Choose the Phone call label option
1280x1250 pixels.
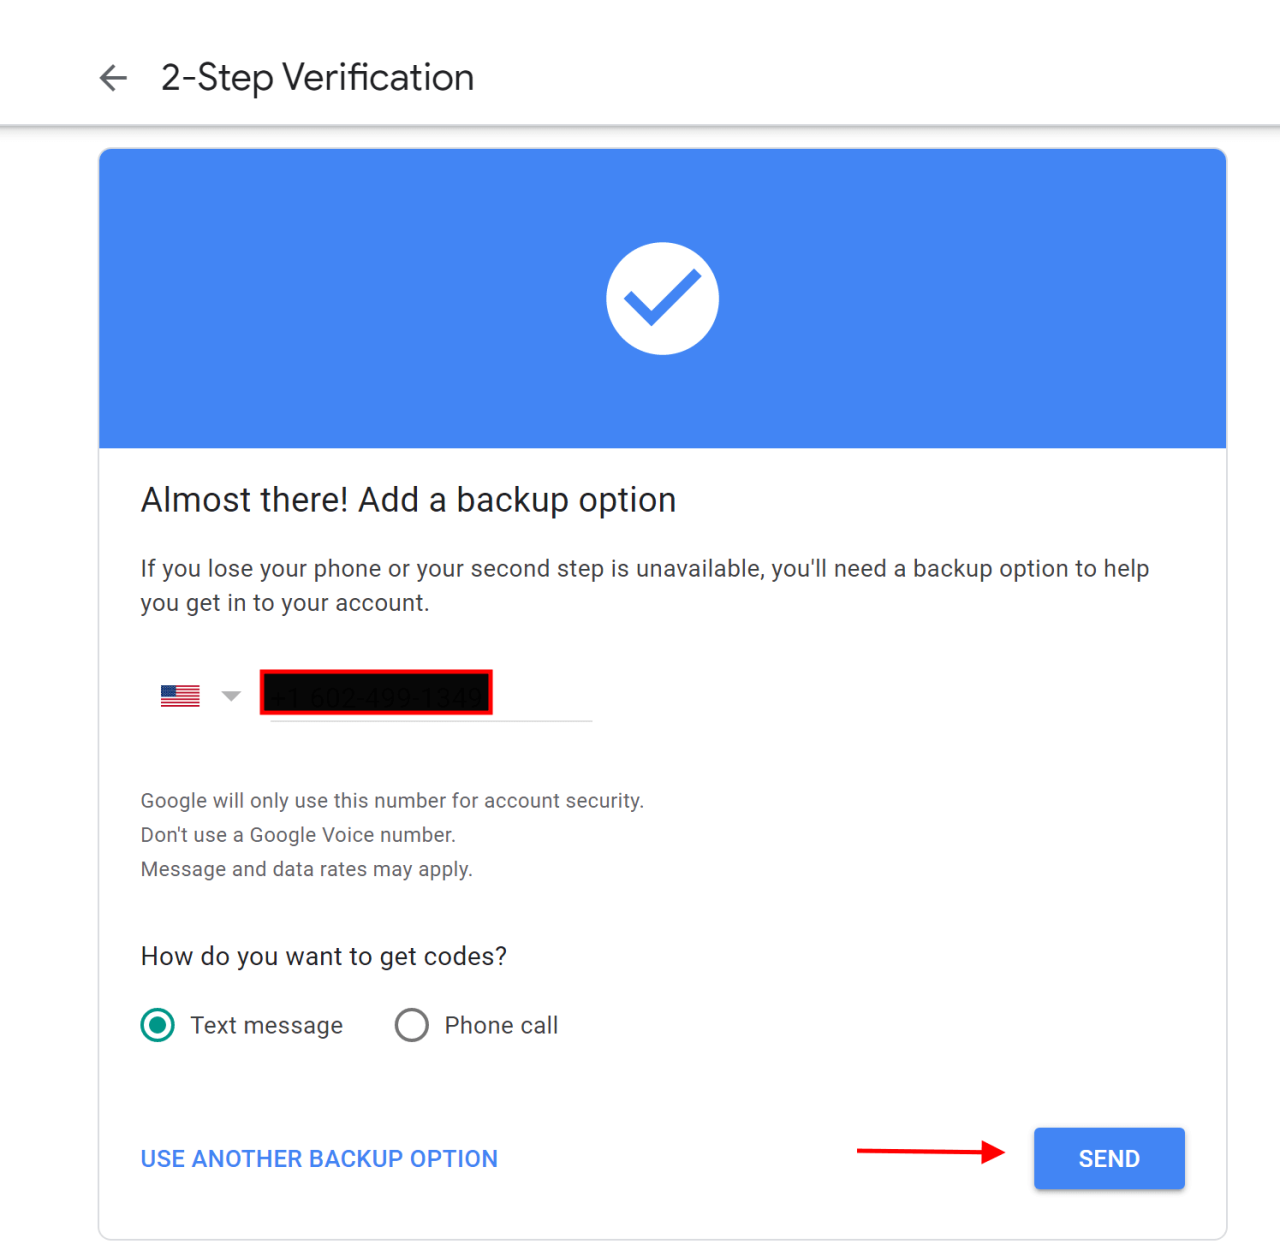[x=501, y=1026]
